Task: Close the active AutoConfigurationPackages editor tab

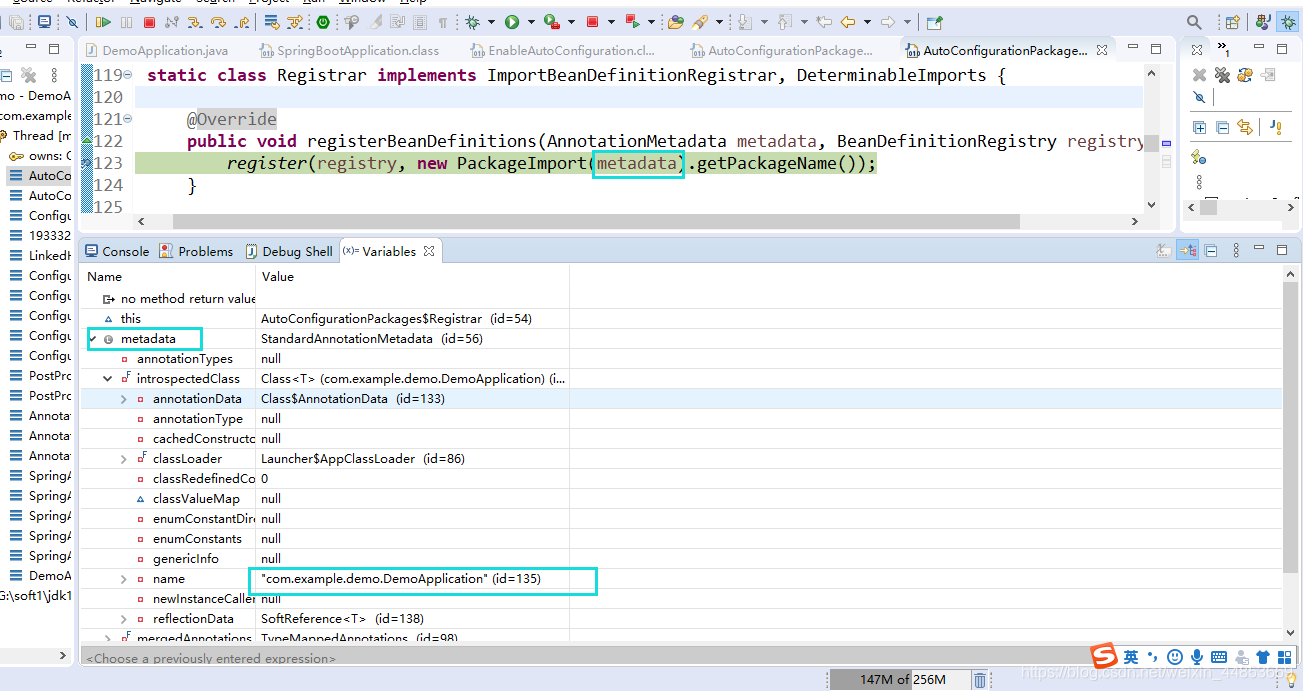Action: point(1102,50)
